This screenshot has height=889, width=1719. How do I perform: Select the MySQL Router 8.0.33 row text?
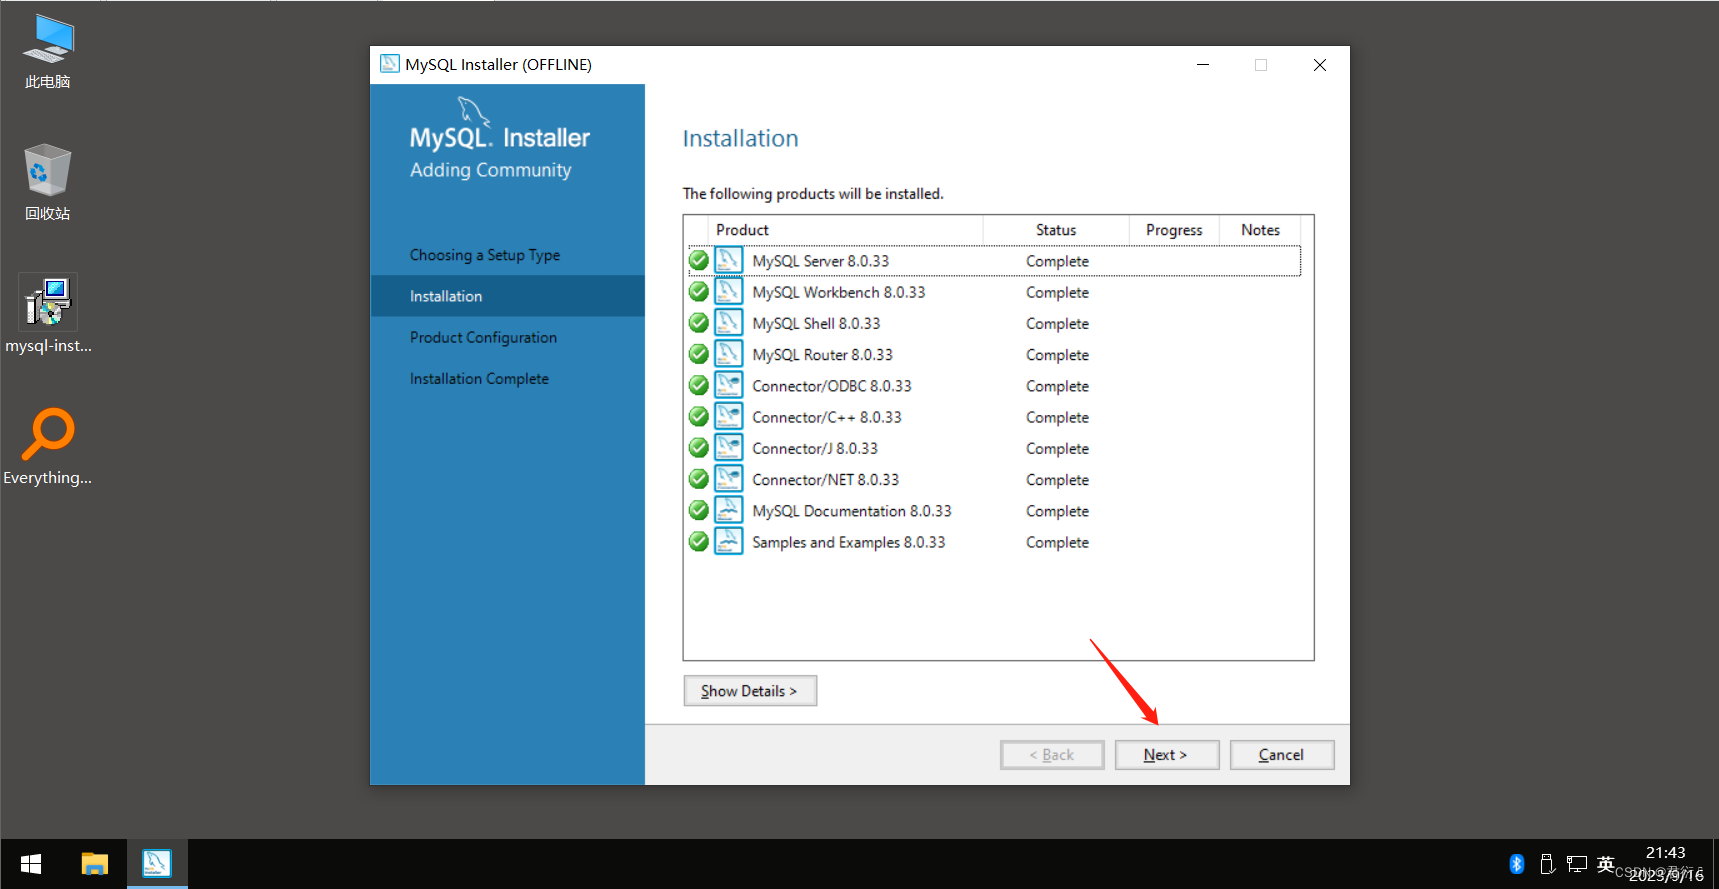click(822, 354)
